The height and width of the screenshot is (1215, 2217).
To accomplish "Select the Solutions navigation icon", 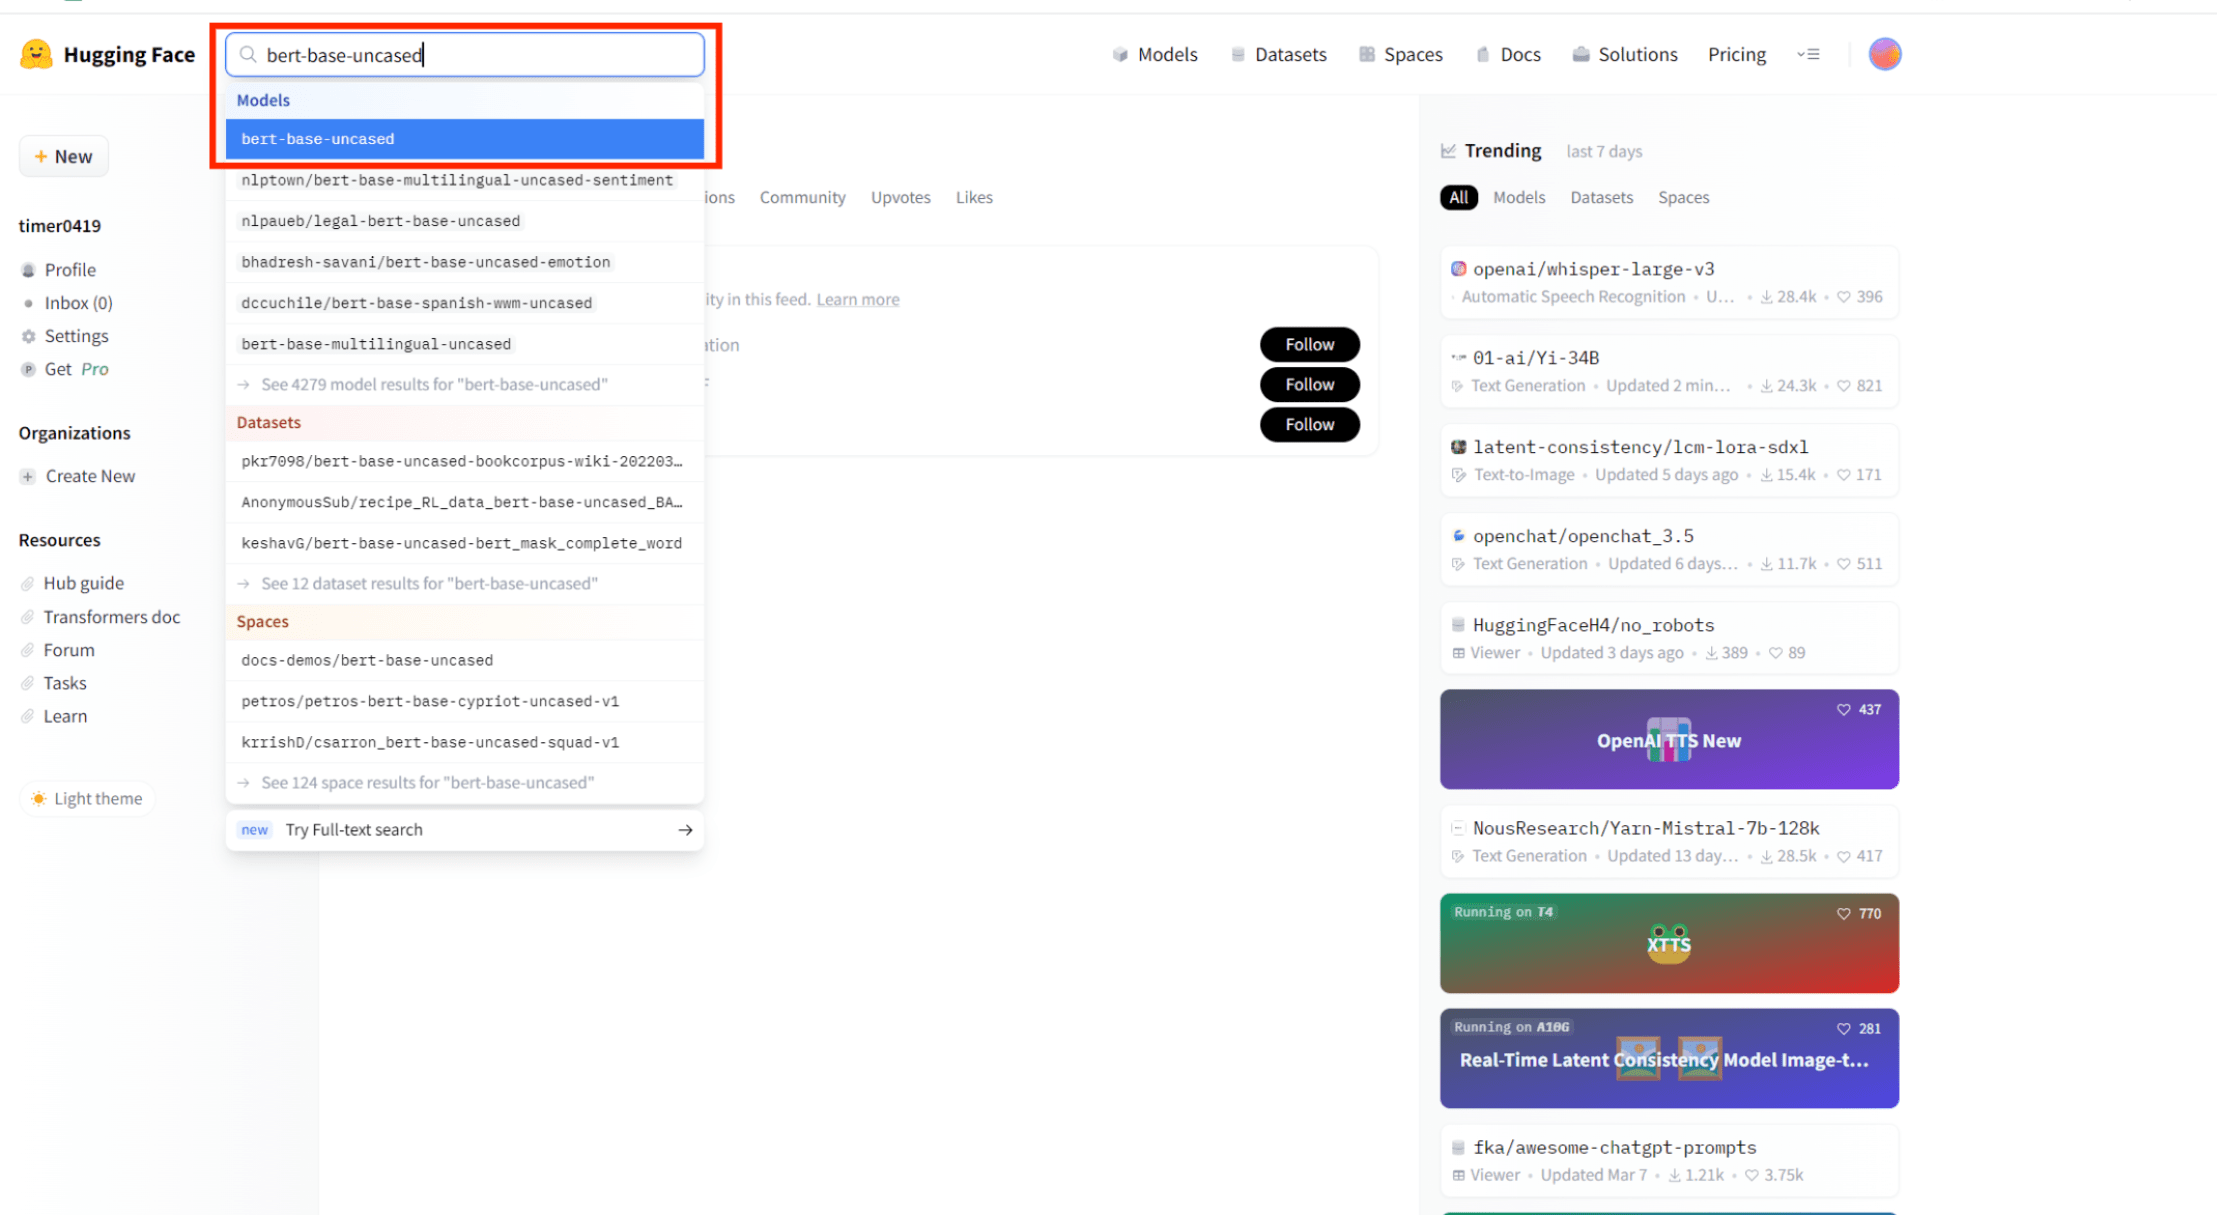I will click(1580, 54).
